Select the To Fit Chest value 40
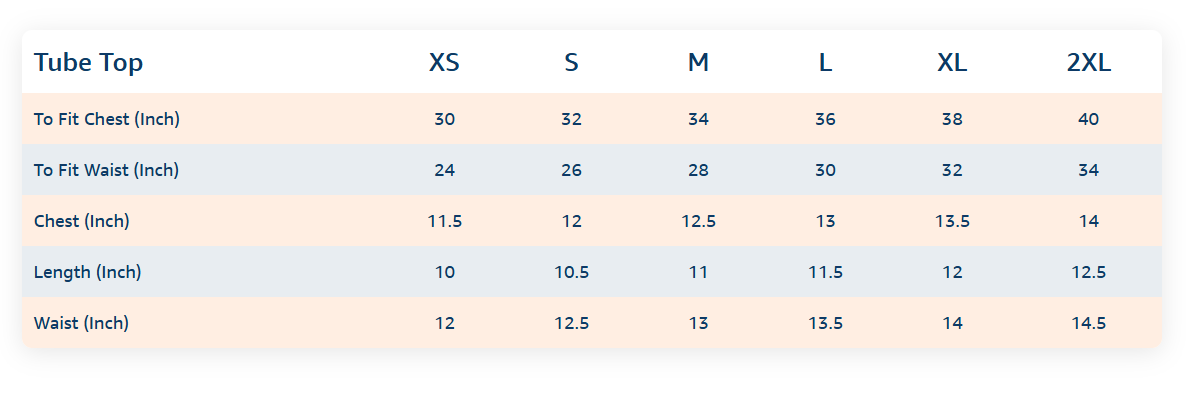Screen dimensions: 1186x393 (1088, 119)
